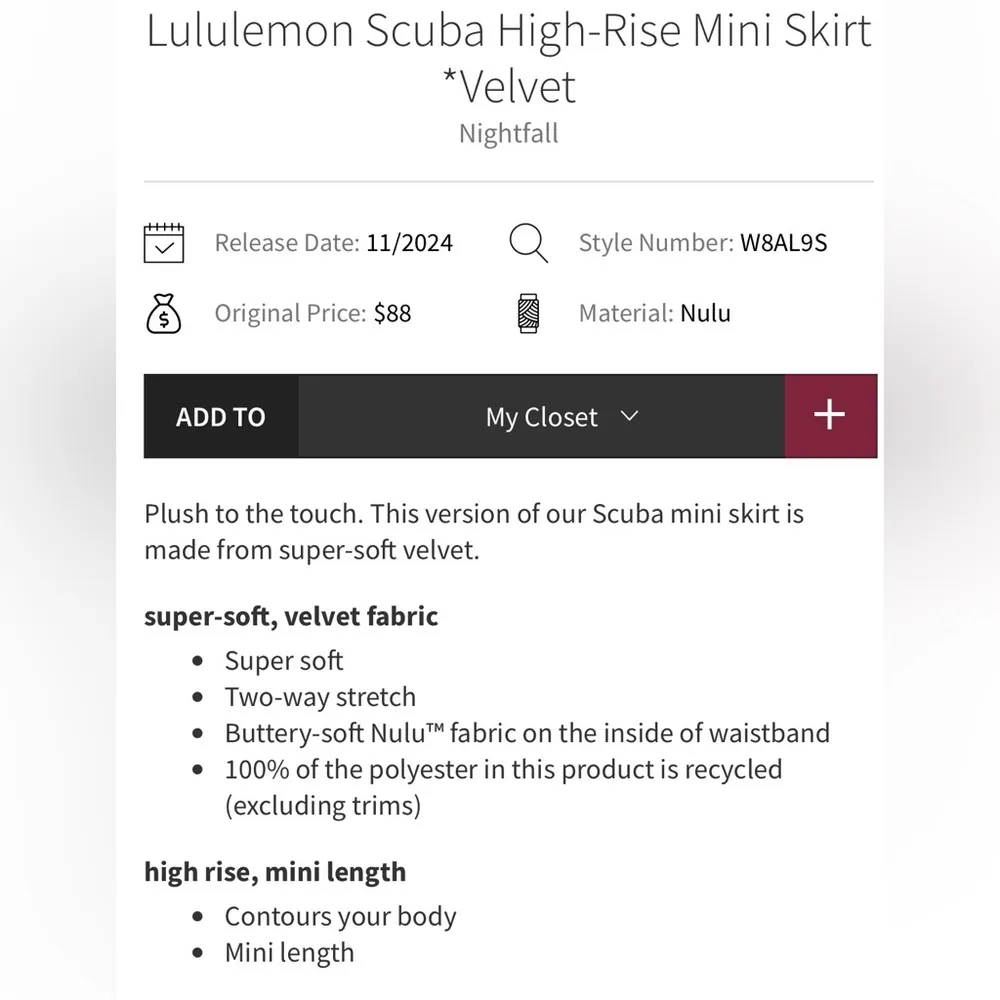Click the original price money bag icon

[164, 312]
